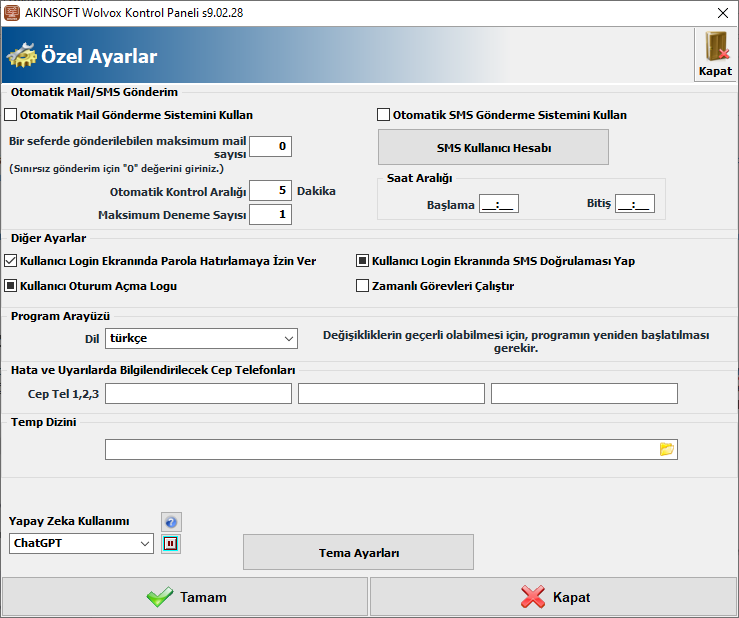Image resolution: width=739 pixels, height=618 pixels.
Task: Click the 'Saat Aralığı' group label
Action: pyautogui.click(x=419, y=178)
